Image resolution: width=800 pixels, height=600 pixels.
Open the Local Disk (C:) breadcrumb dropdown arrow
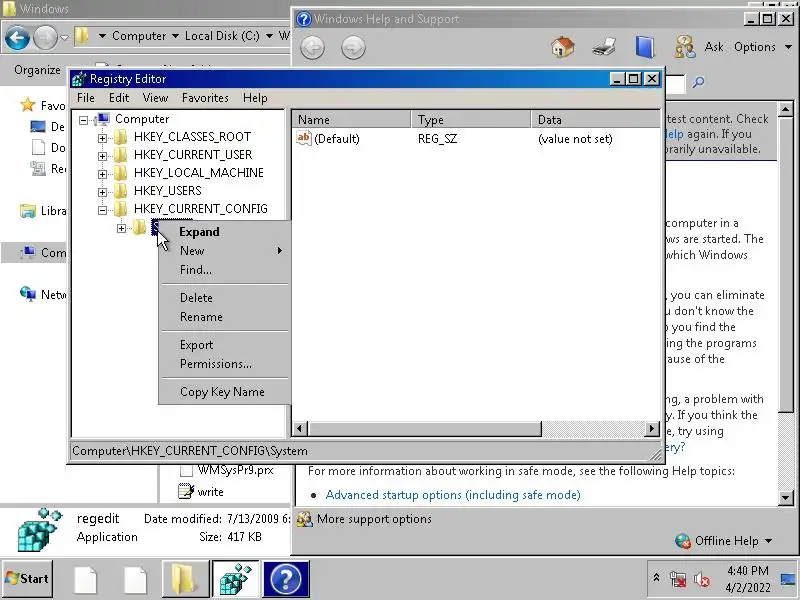pyautogui.click(x=269, y=36)
